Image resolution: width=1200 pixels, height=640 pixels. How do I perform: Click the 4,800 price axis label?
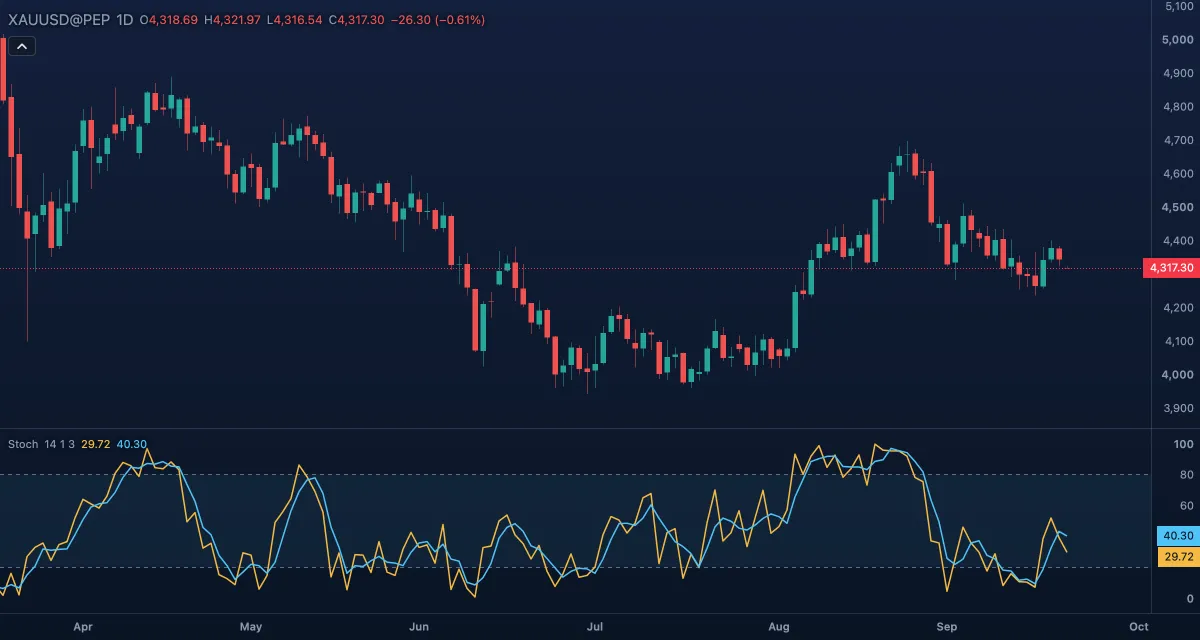1179,107
